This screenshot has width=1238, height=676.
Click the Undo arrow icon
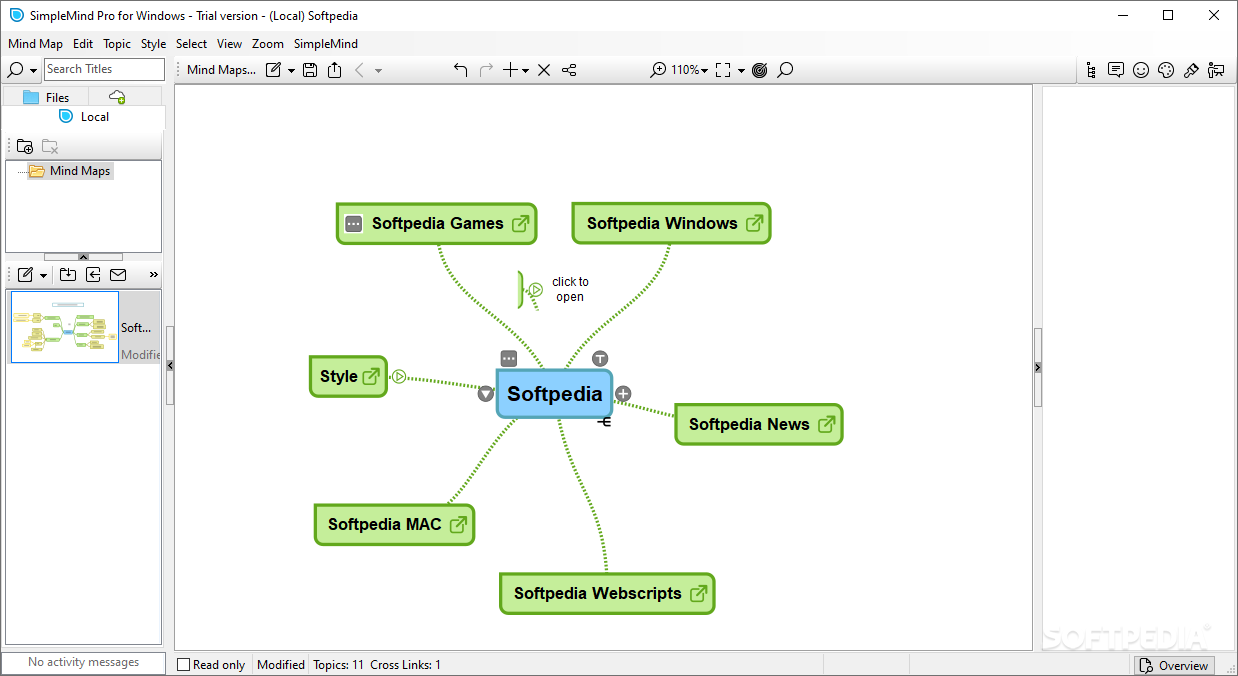tap(460, 70)
